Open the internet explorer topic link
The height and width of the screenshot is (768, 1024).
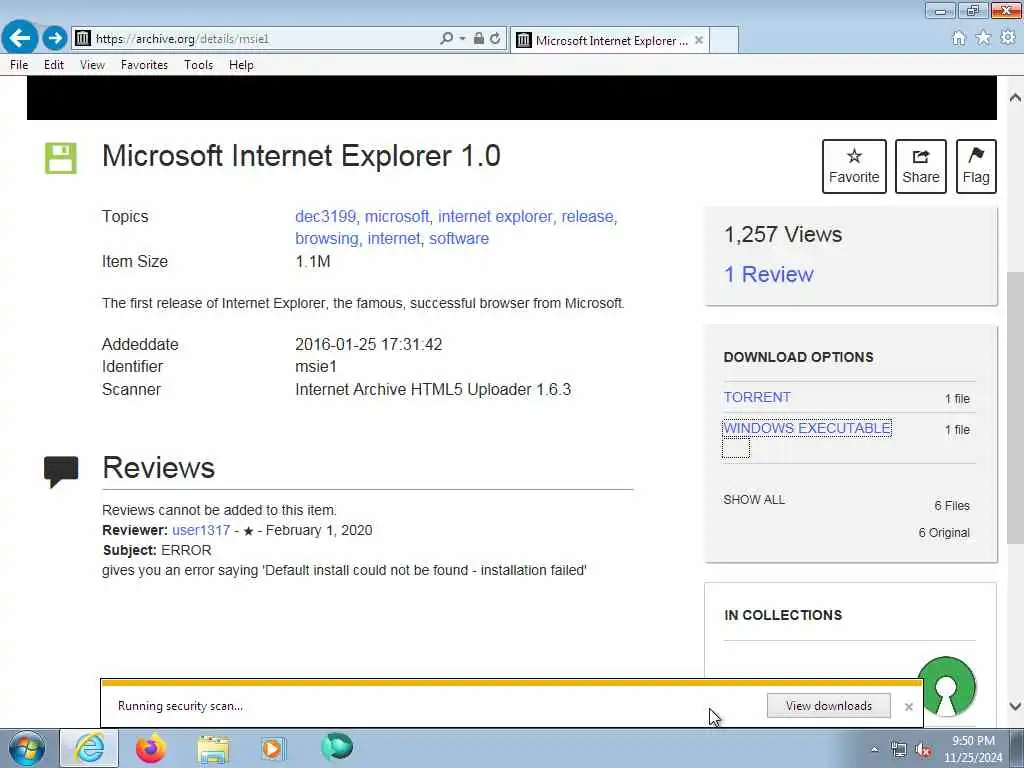click(495, 216)
